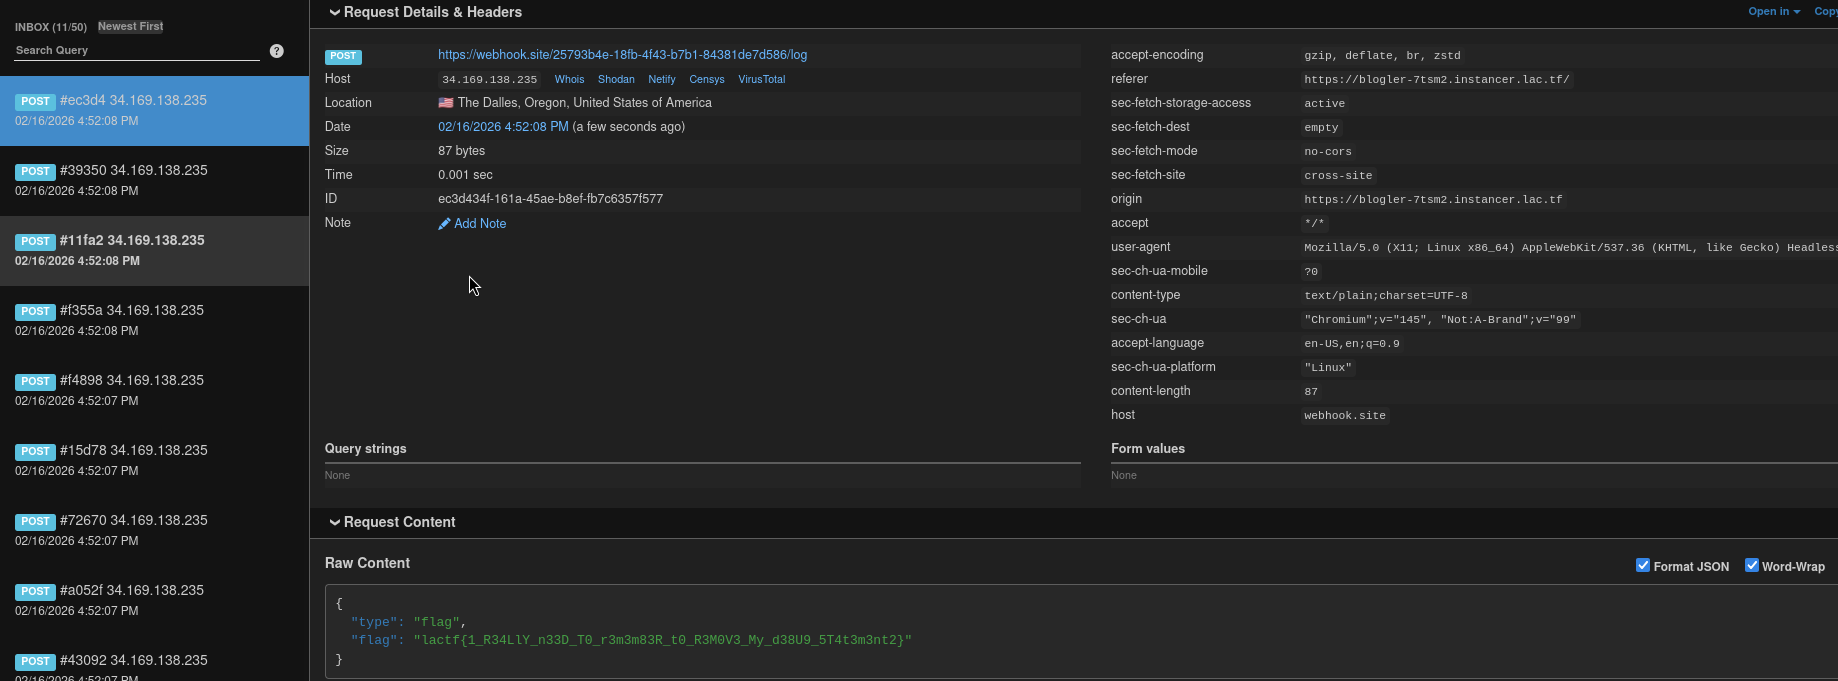
Task: Focus the Search Query input field
Action: [x=137, y=50]
